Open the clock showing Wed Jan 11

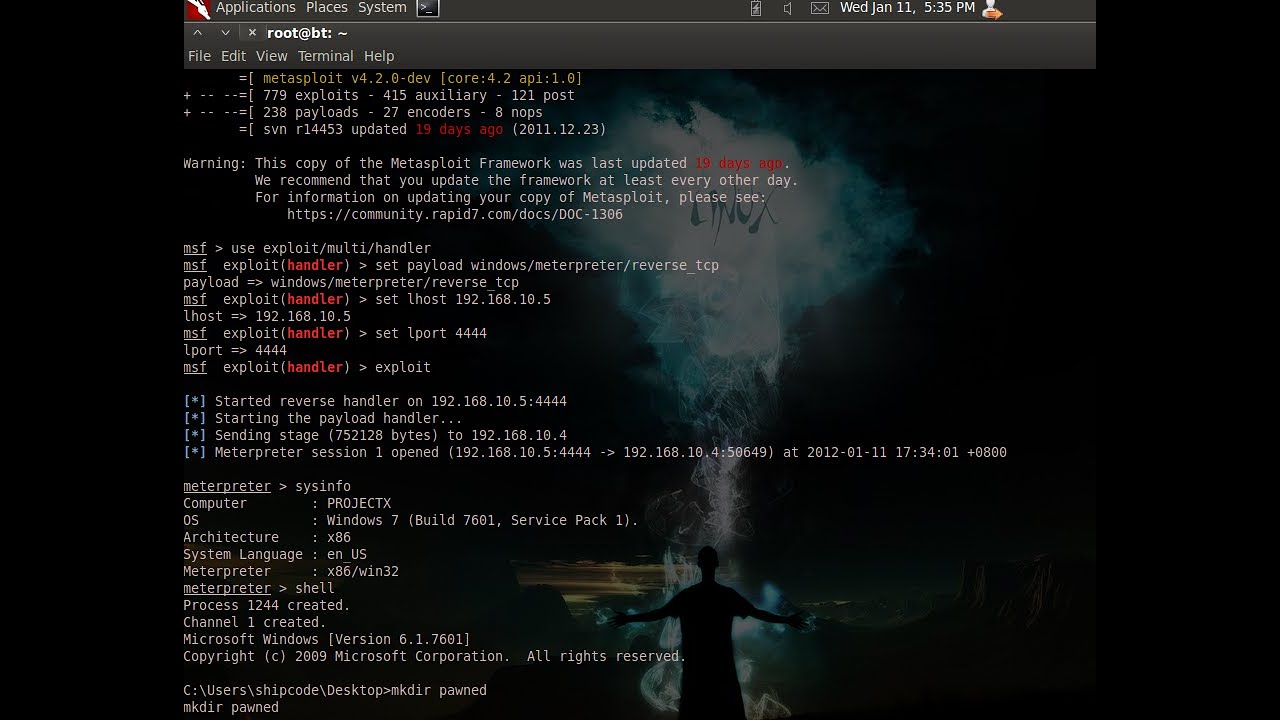tap(907, 8)
